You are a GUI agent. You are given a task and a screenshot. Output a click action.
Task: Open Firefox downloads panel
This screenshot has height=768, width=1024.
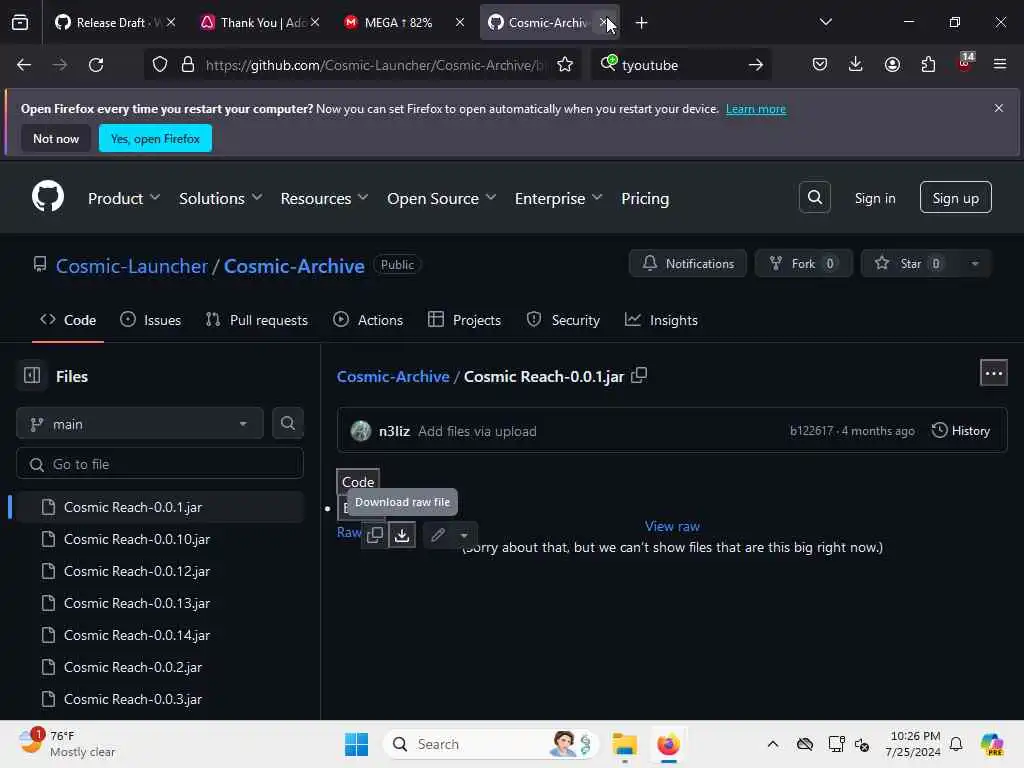[856, 64]
